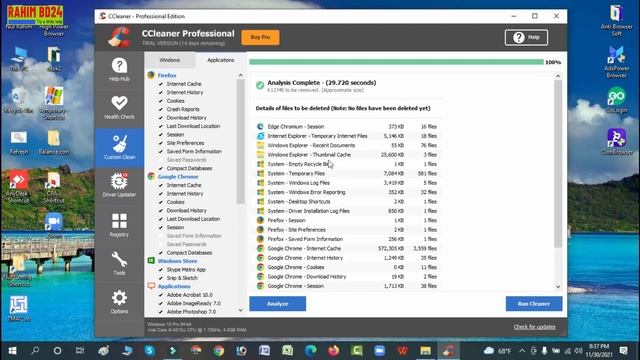
Task: Open the Recycle Bin desktop icon
Action: pos(19,101)
